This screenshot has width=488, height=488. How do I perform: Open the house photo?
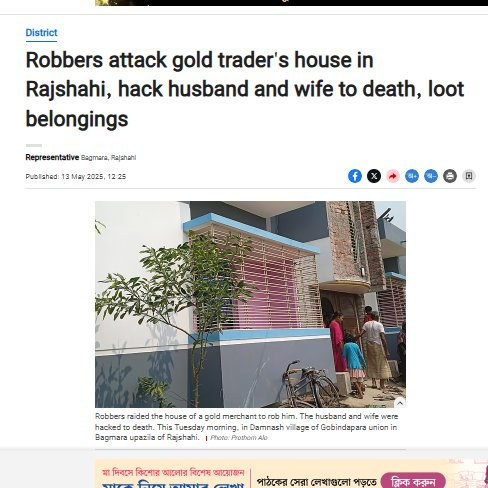250,304
